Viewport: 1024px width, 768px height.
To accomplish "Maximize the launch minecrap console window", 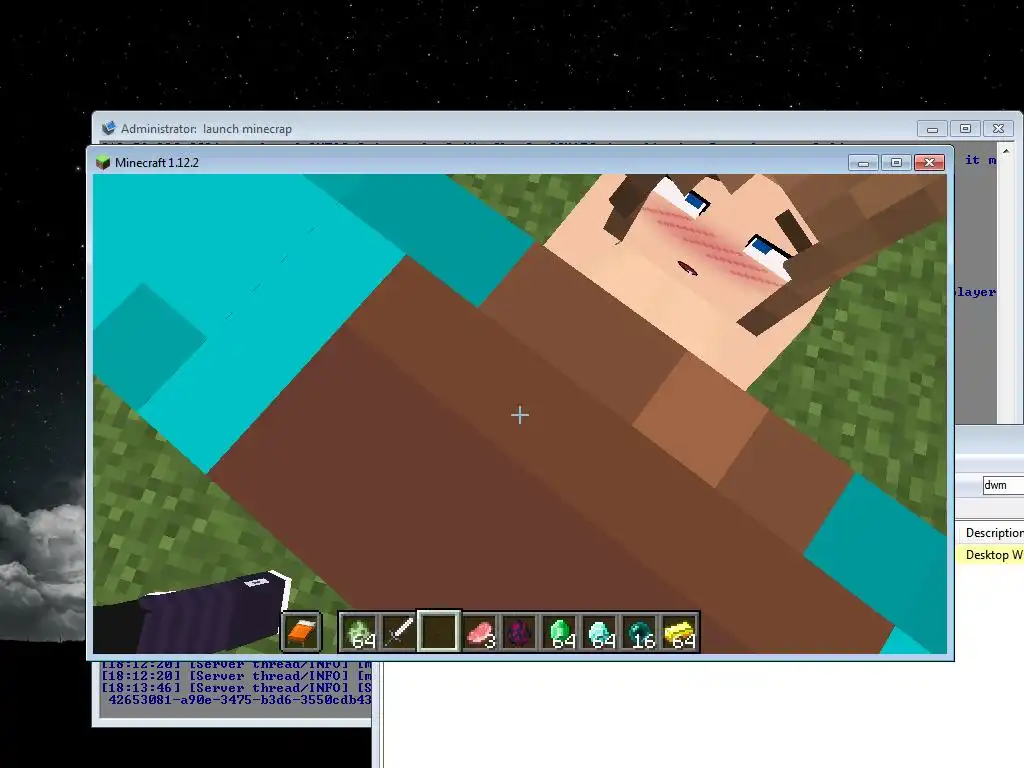I will 965,129.
